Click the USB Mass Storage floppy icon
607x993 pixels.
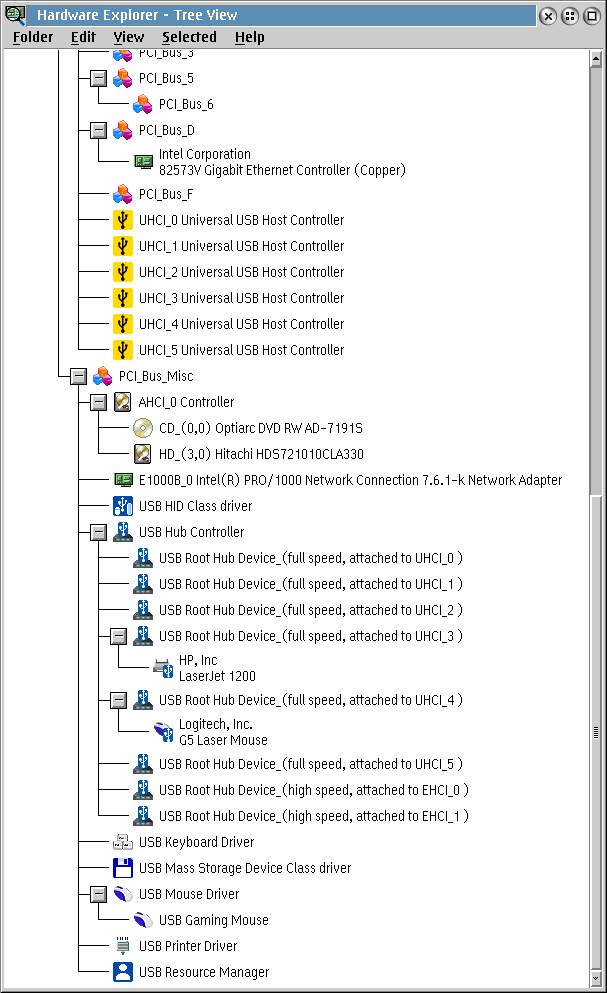pyautogui.click(x=122, y=868)
